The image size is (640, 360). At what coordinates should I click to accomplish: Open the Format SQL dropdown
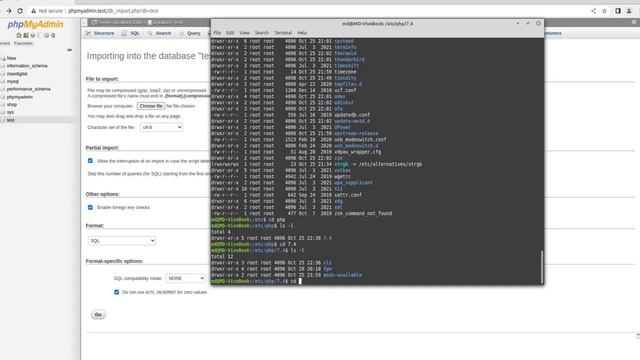[122, 241]
